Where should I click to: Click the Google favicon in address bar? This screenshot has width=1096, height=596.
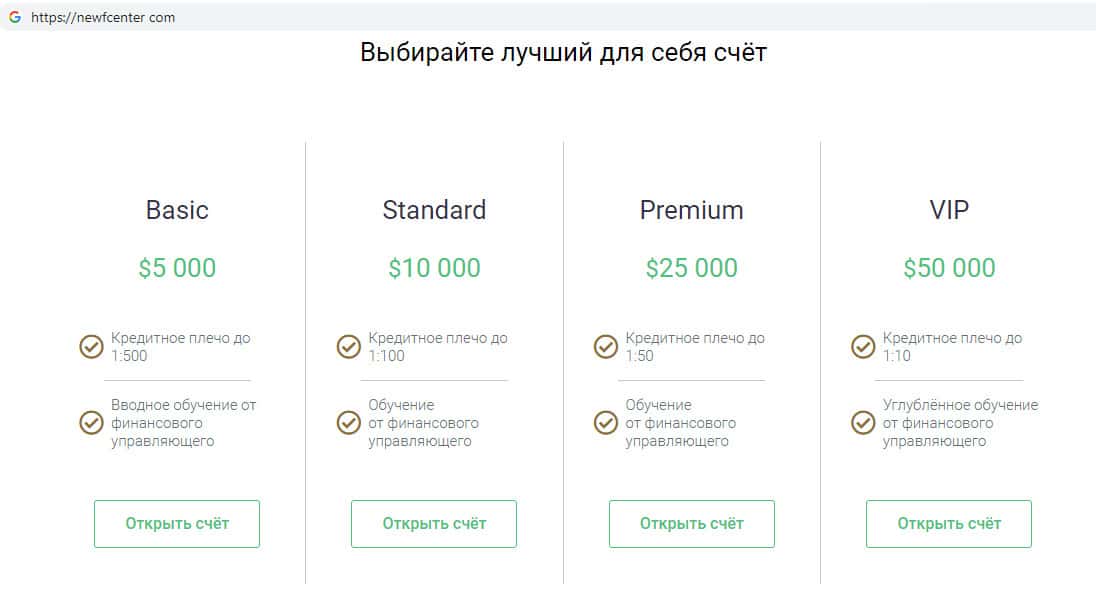(15, 17)
